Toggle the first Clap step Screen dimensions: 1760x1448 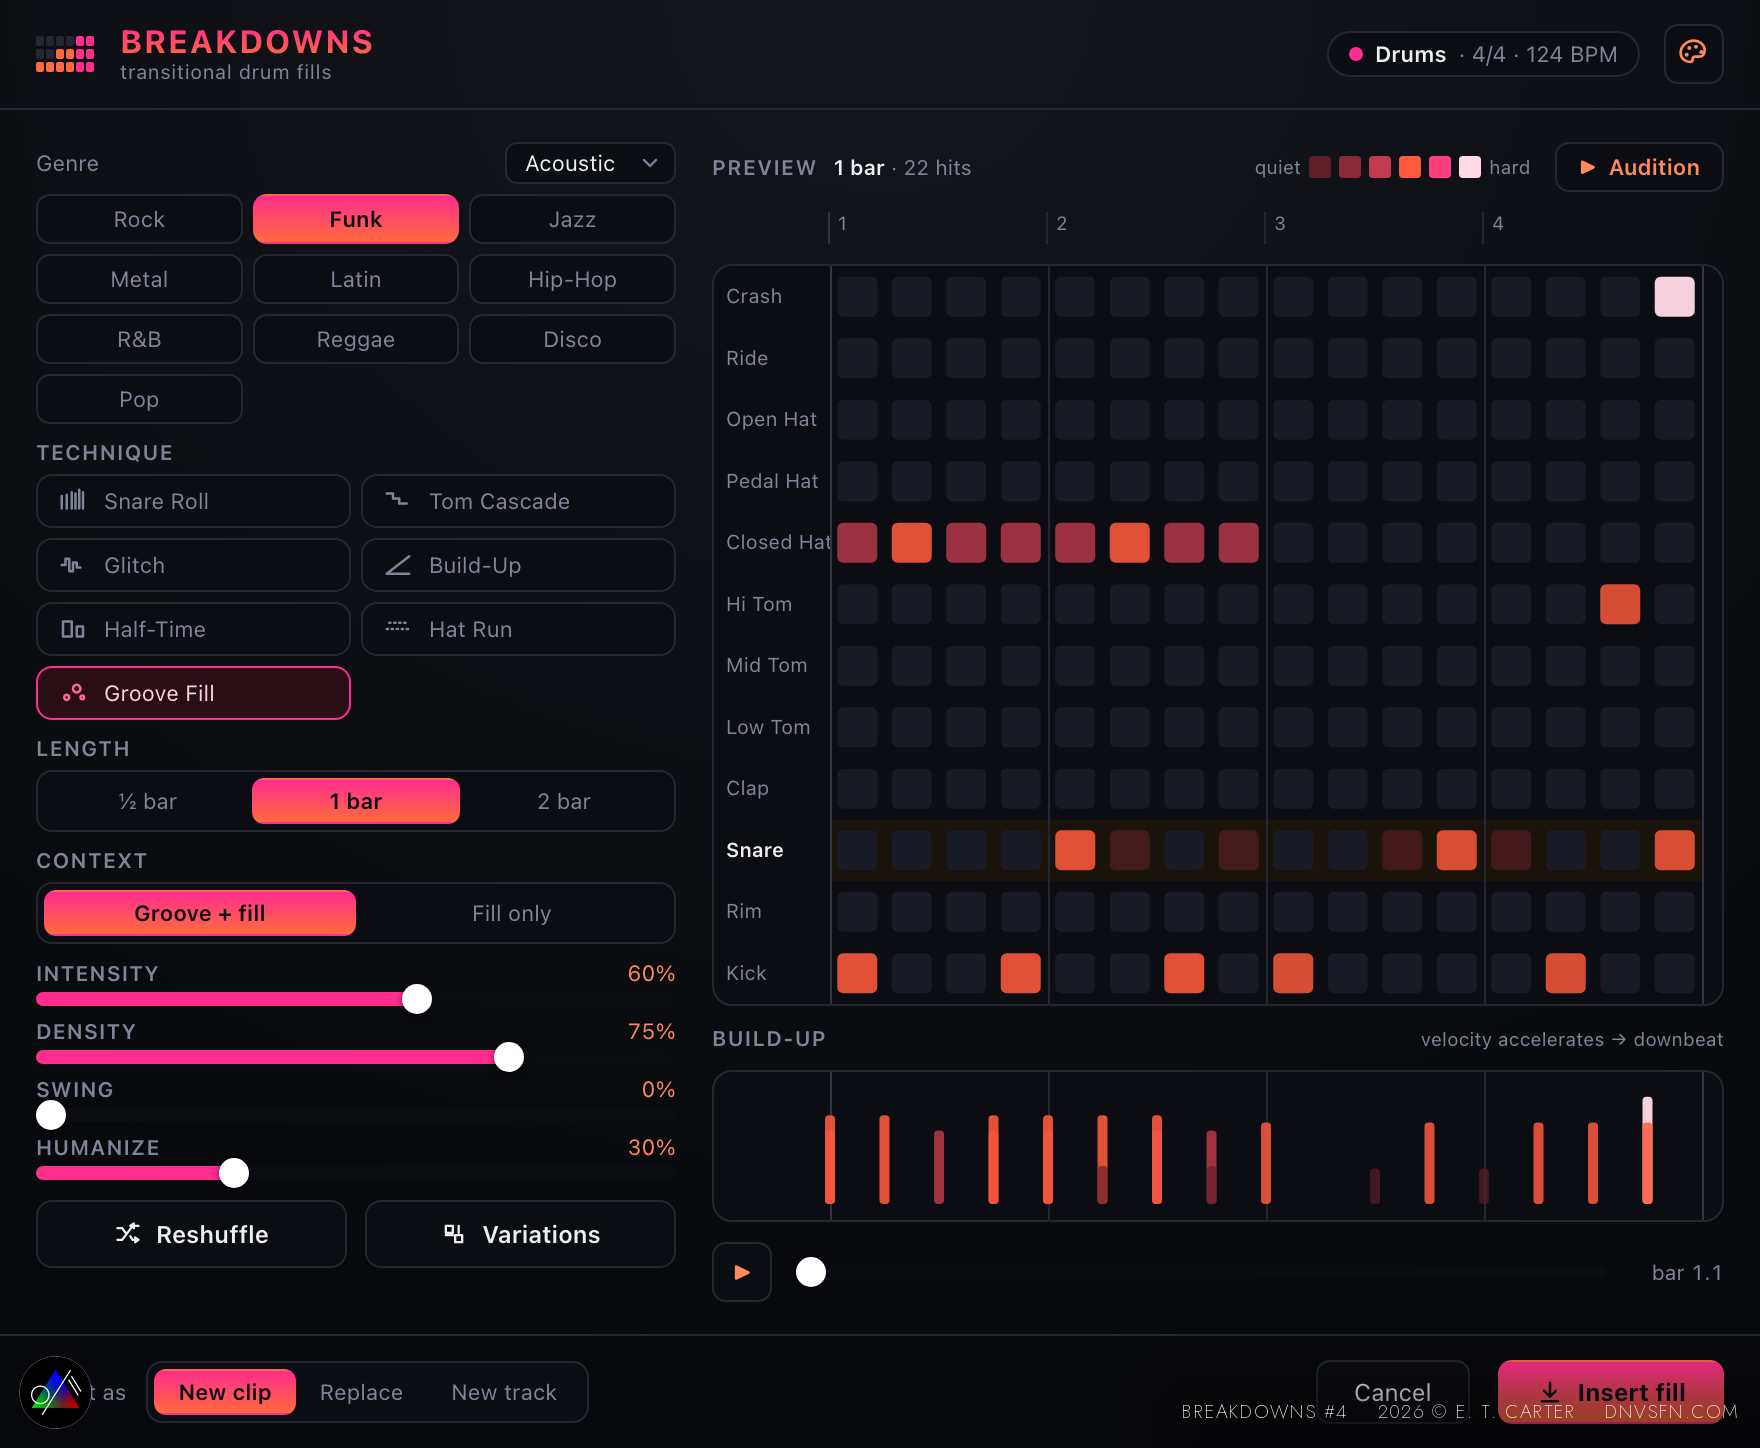pos(857,789)
